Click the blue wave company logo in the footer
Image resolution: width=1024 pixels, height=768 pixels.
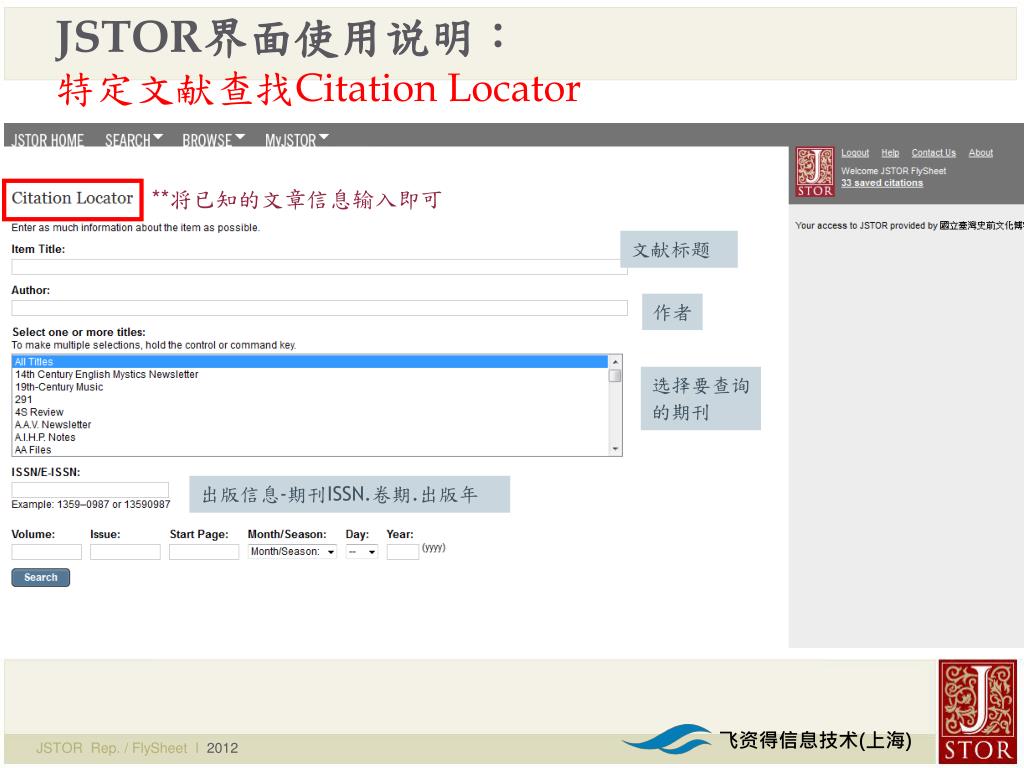click(667, 739)
